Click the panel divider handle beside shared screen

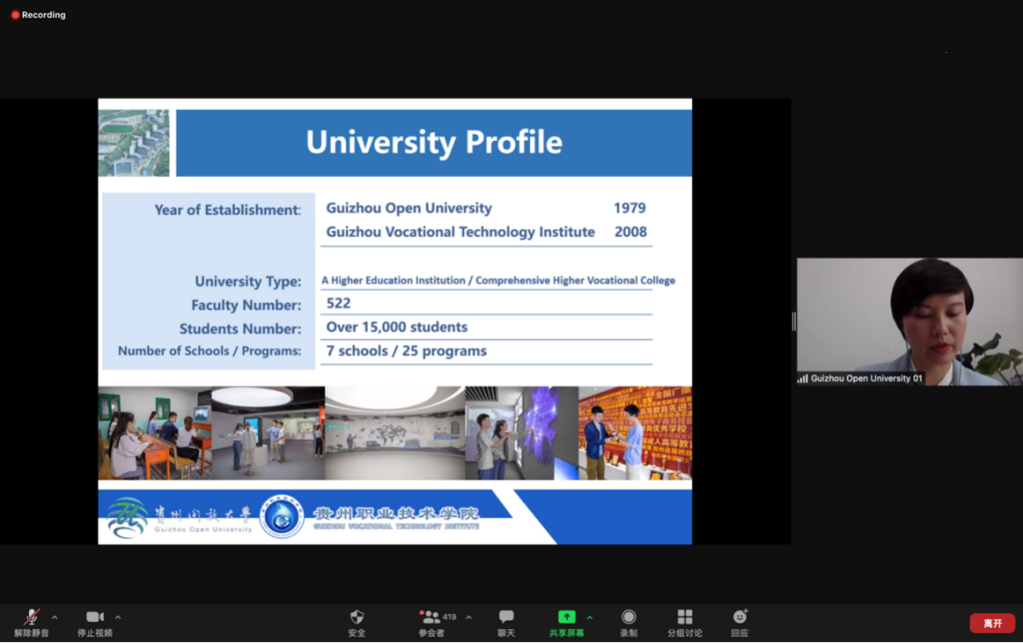click(x=794, y=321)
